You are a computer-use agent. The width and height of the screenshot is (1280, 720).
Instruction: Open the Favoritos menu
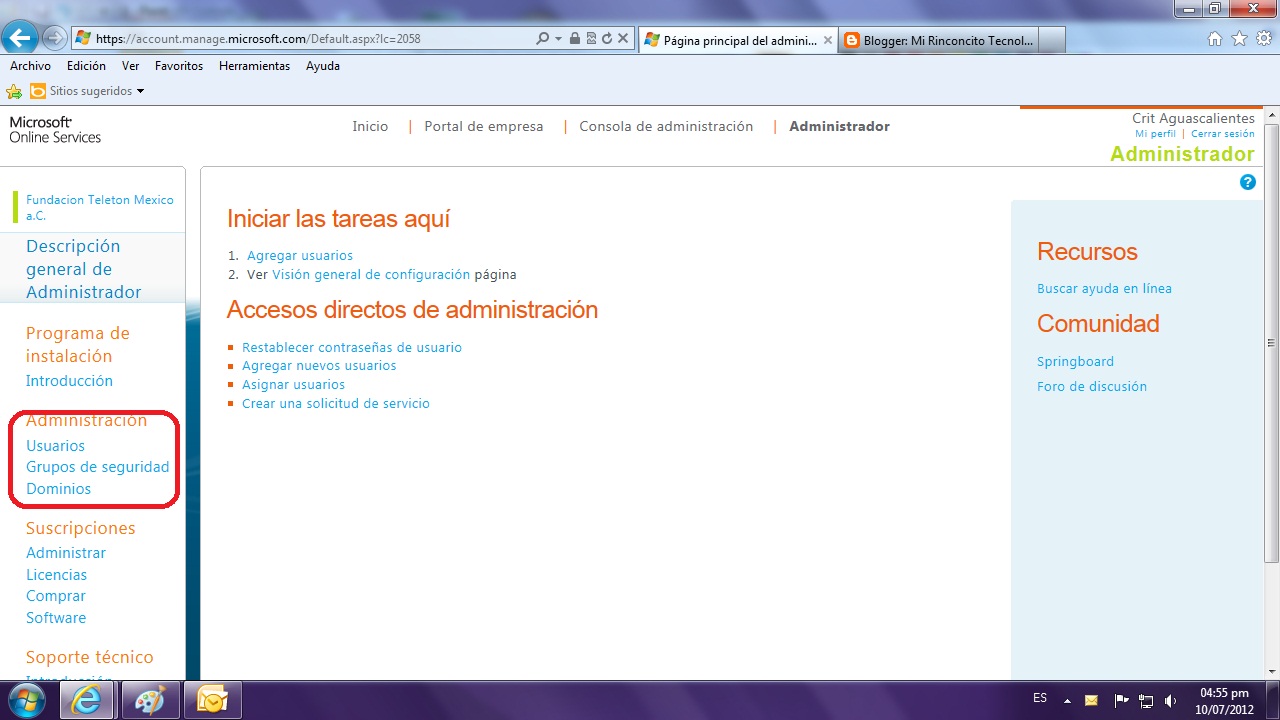point(179,66)
